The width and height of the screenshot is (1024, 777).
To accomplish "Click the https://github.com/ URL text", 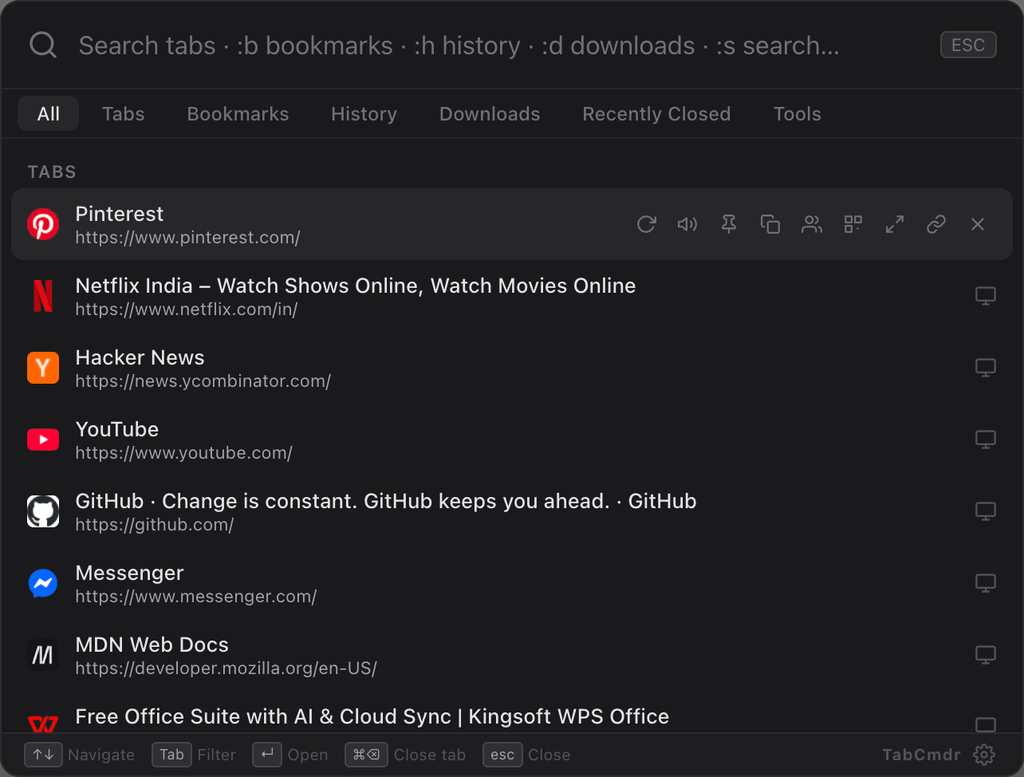I will [154, 524].
